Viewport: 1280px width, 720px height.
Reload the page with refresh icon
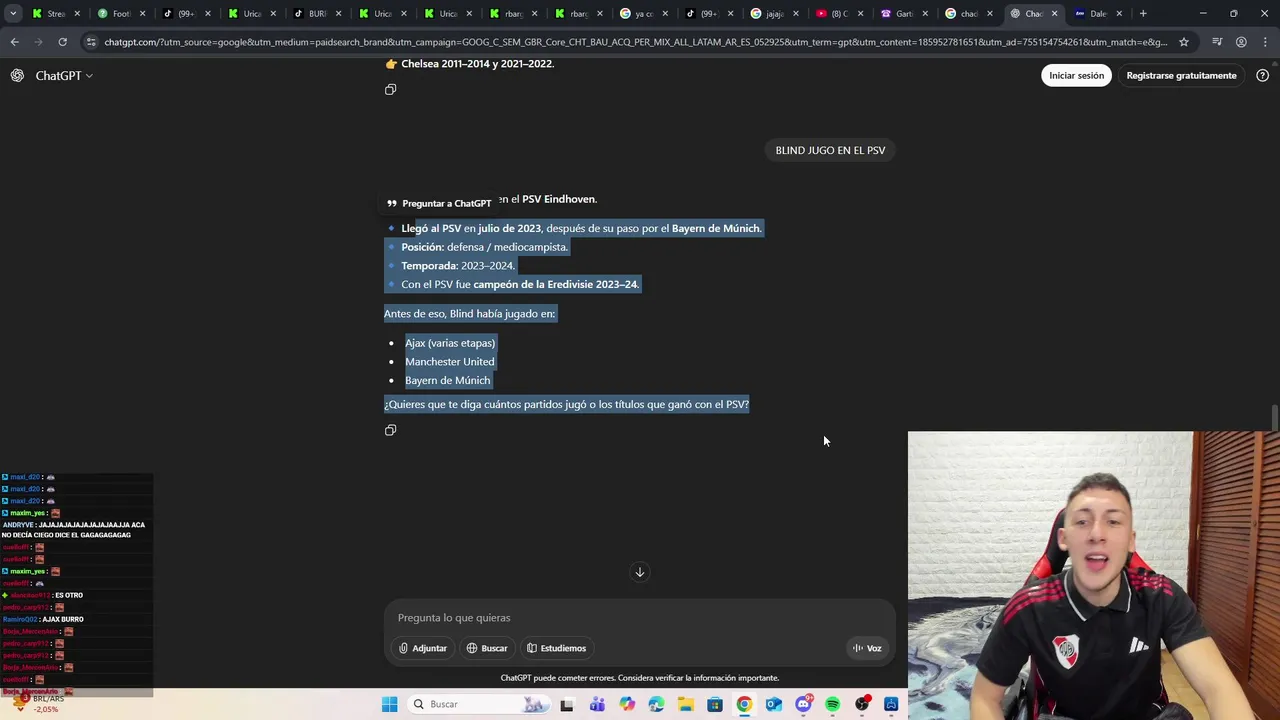(x=62, y=42)
